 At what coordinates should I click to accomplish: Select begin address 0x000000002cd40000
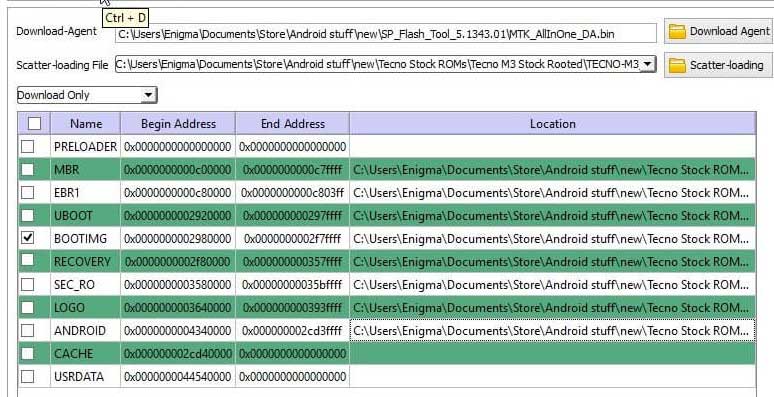(178, 354)
